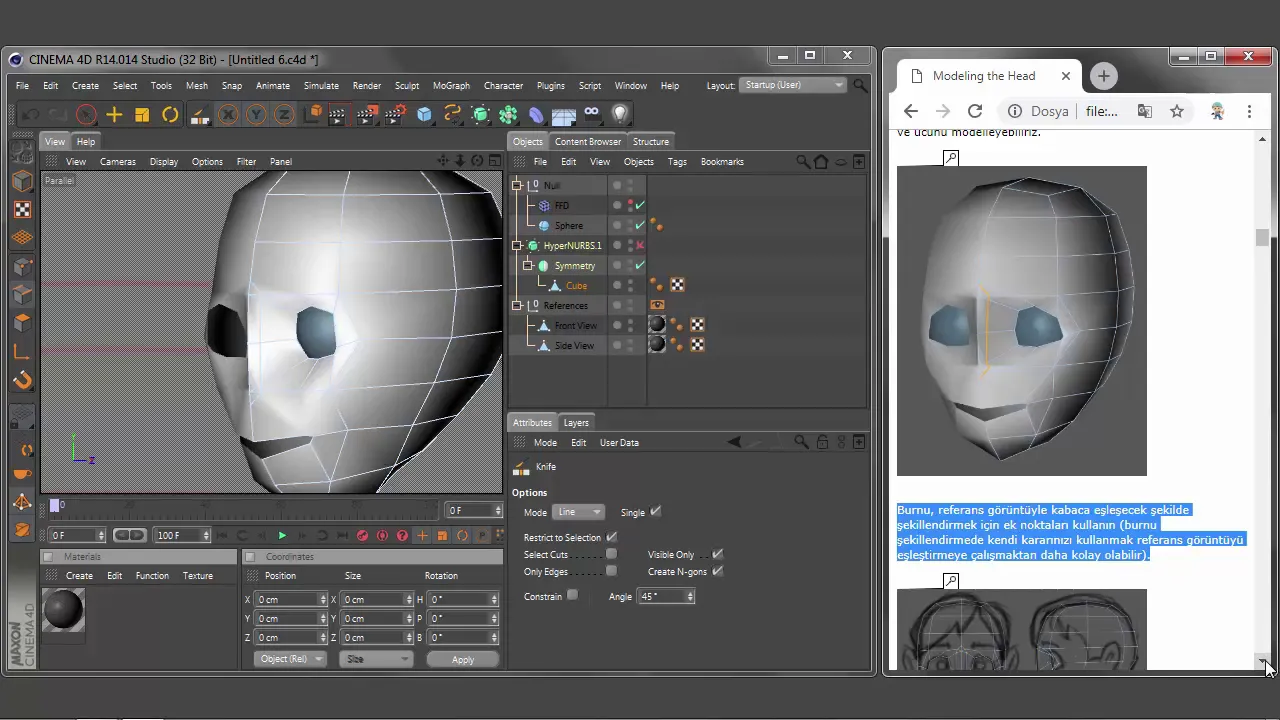Image resolution: width=1280 pixels, height=720 pixels.
Task: Collapse the References hierarchy
Action: 518,305
